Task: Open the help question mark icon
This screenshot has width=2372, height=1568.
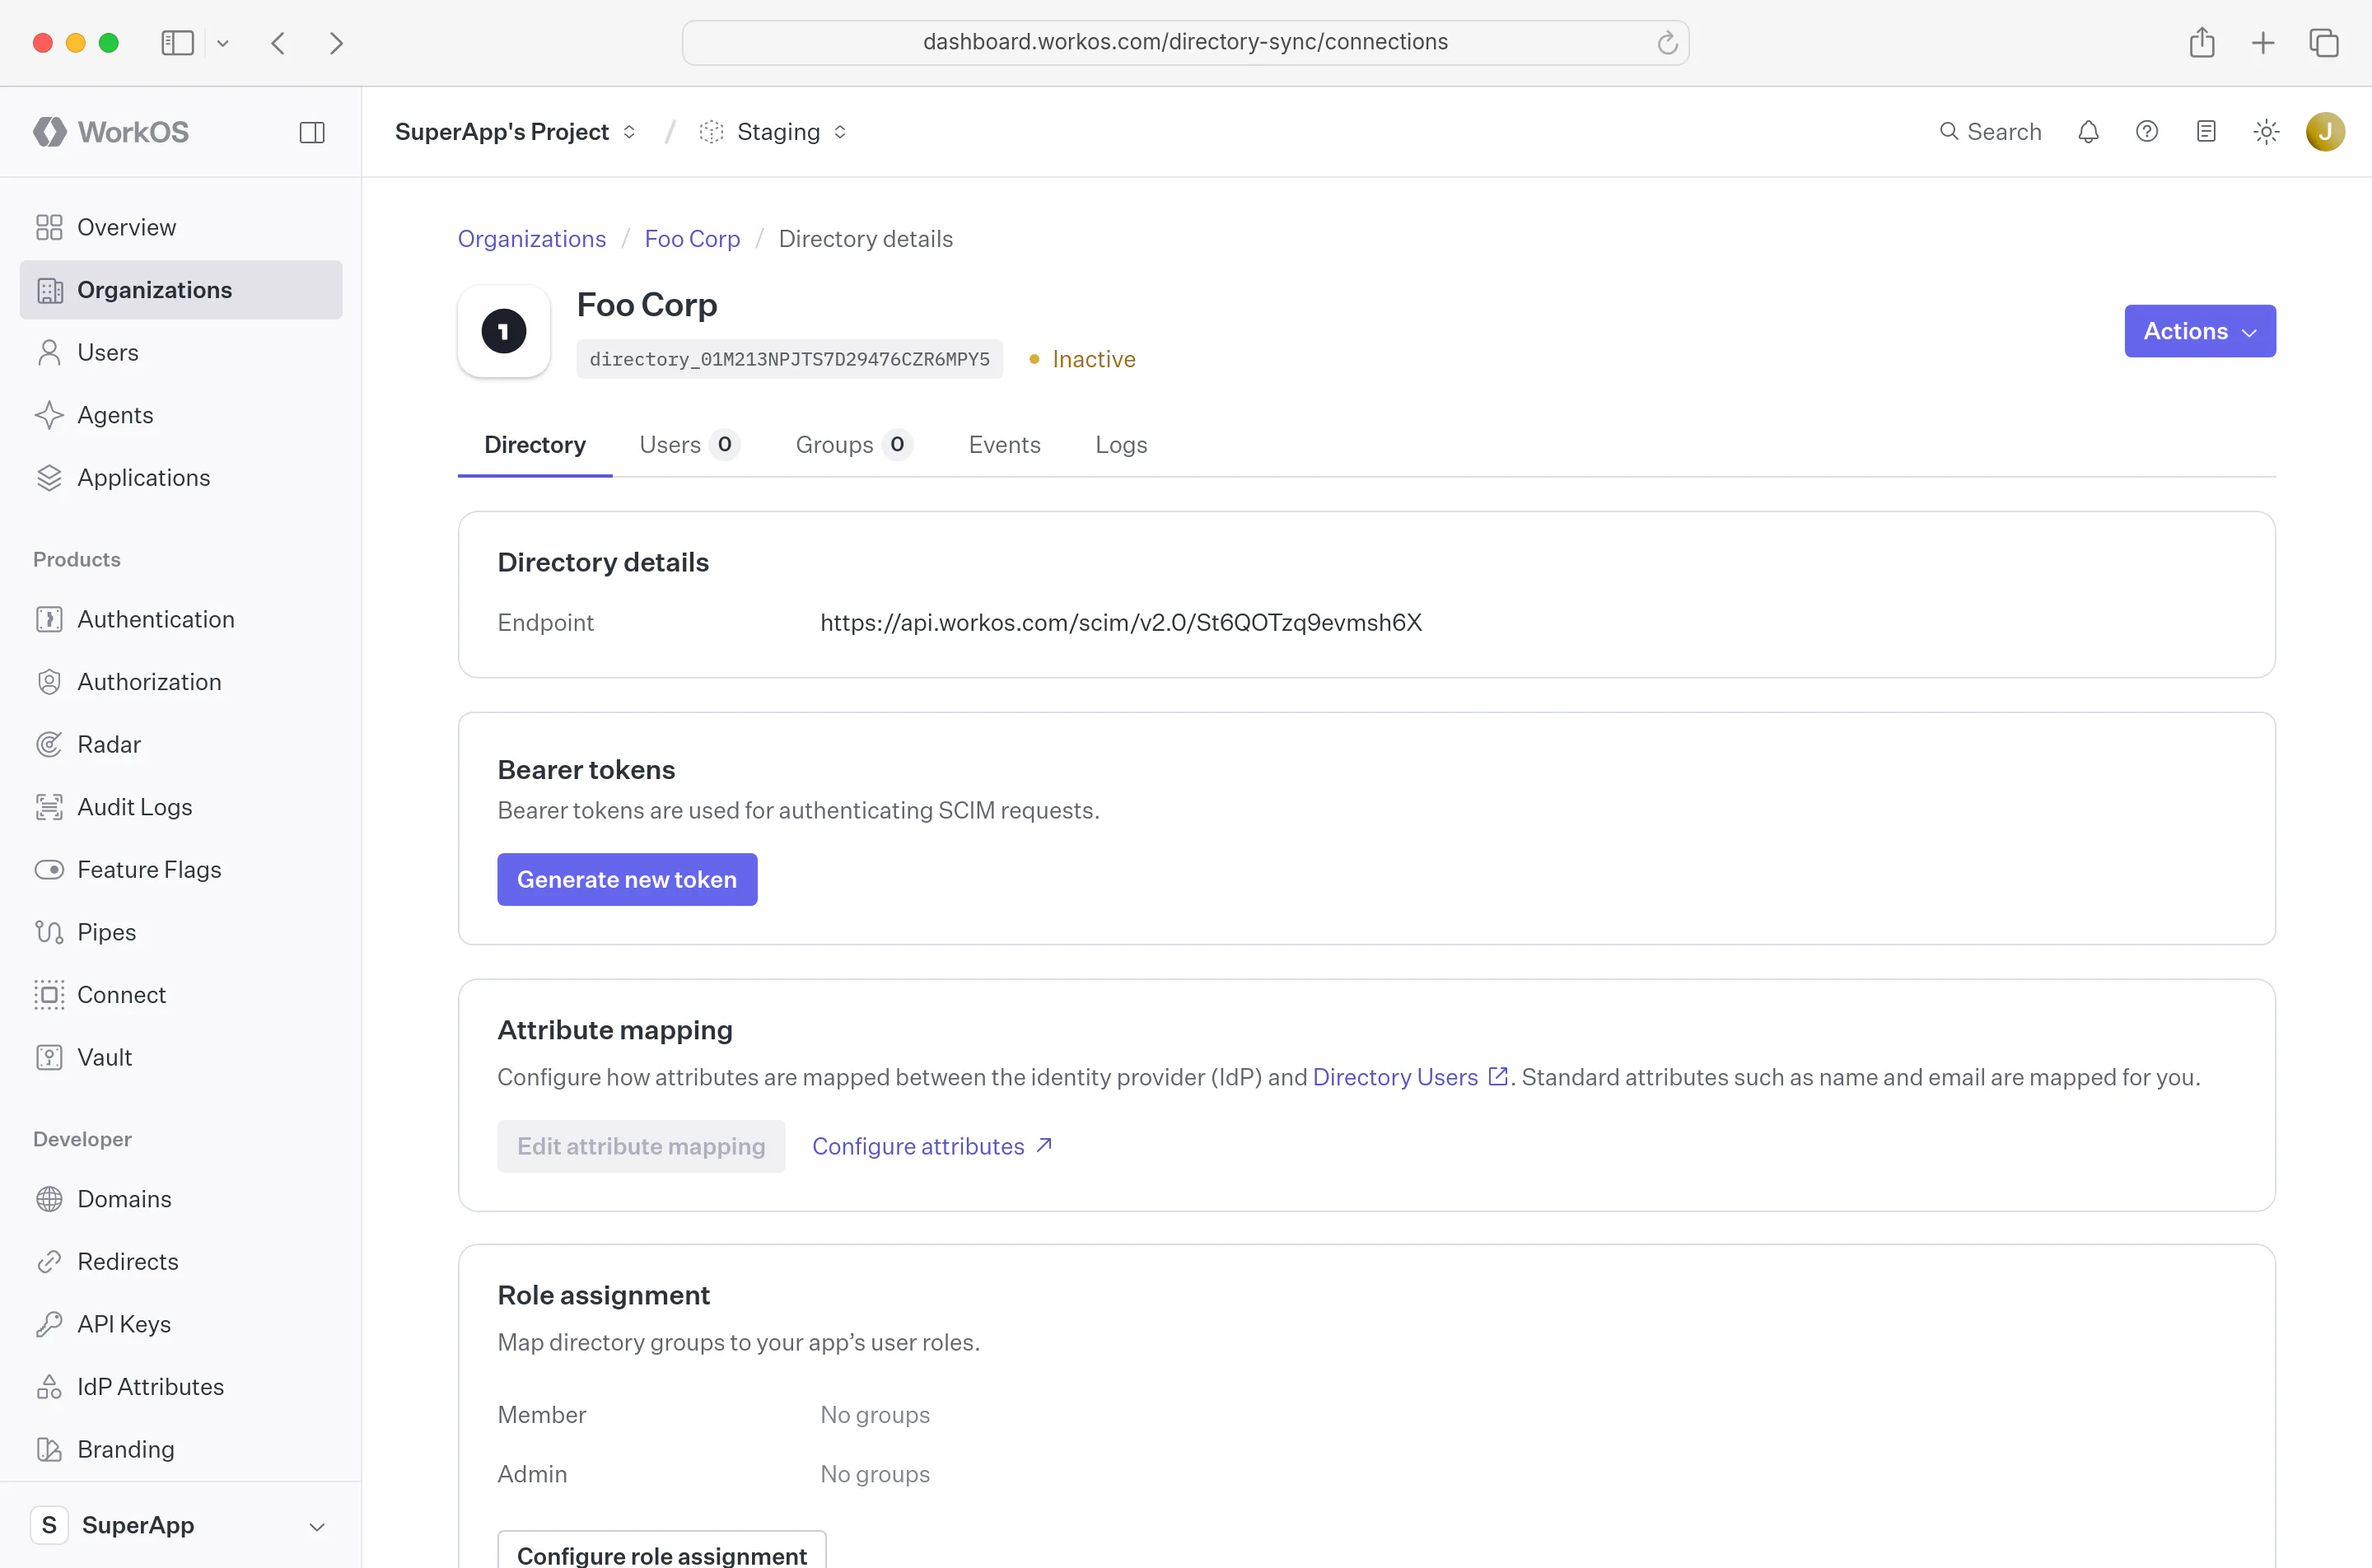Action: [2147, 132]
